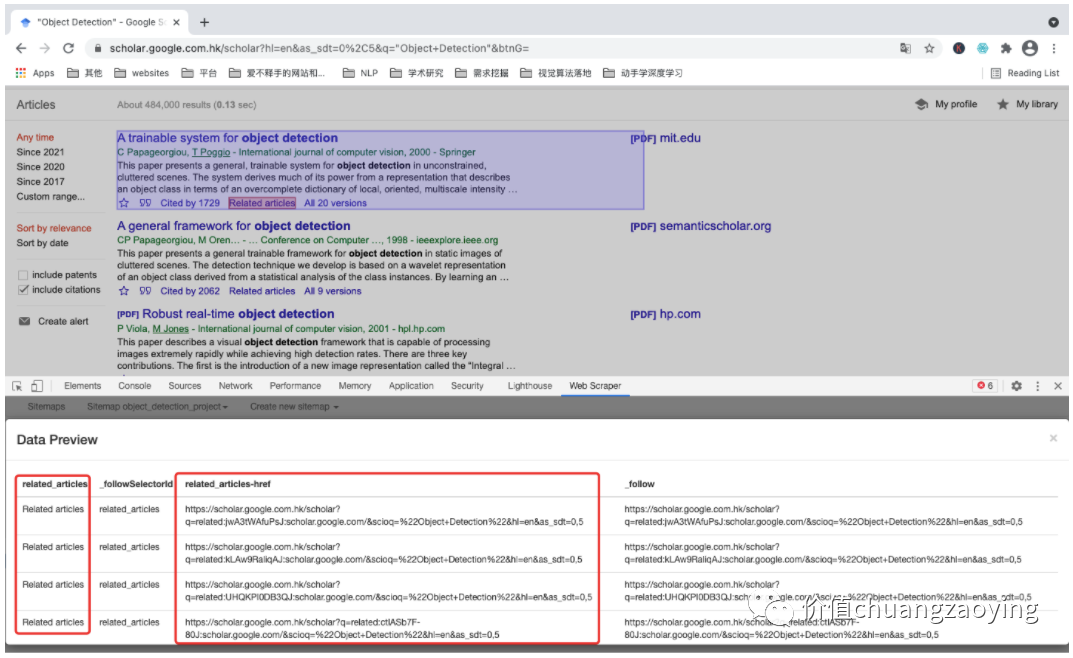Screen dimensions: 1073x658
Task: Open the translate page icon in address bar
Action: coord(905,49)
